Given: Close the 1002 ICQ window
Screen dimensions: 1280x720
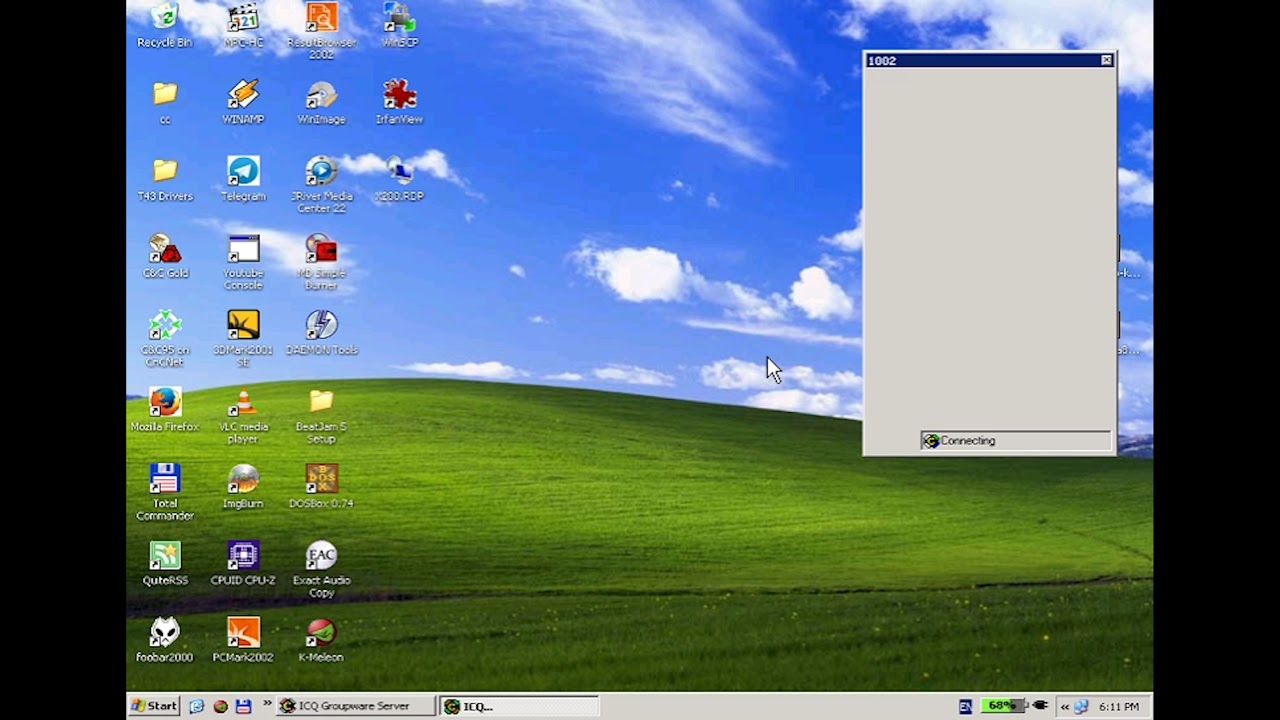Looking at the screenshot, I should point(1106,61).
